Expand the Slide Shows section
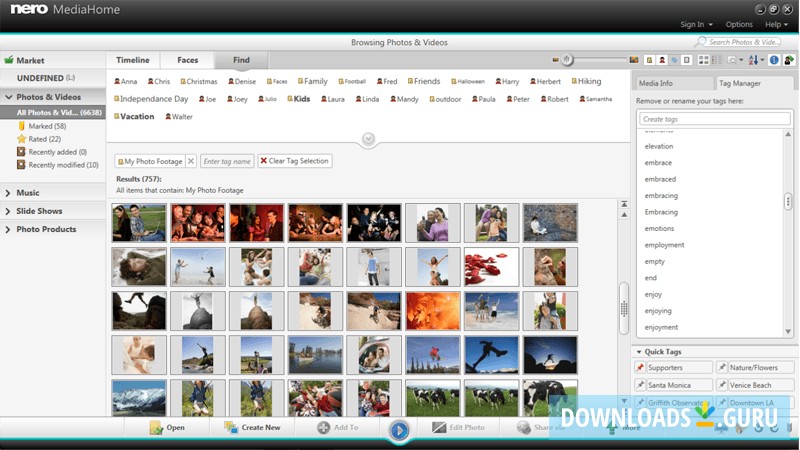 (8, 211)
